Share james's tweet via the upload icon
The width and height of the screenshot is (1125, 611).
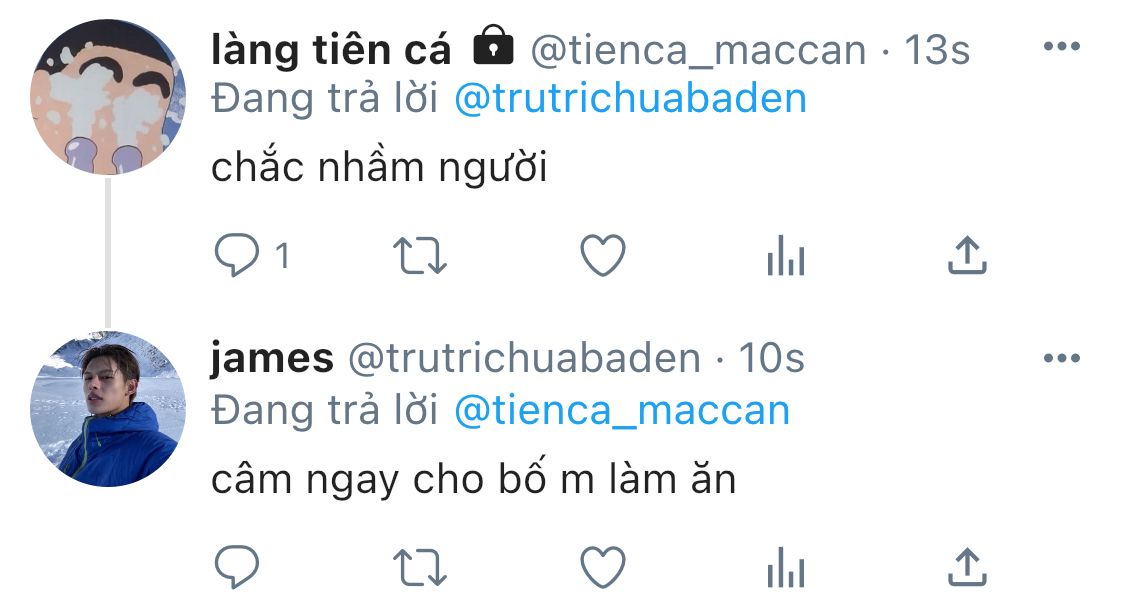(967, 567)
